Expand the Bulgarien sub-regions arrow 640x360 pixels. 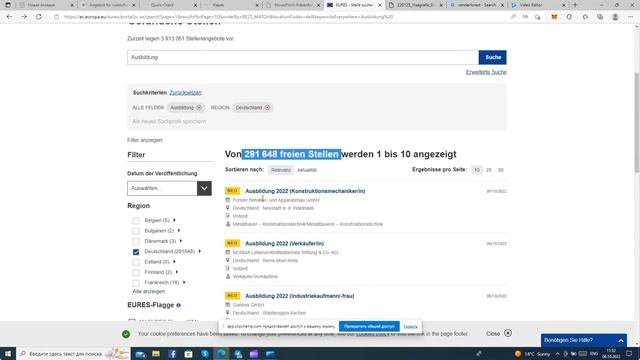(179, 231)
